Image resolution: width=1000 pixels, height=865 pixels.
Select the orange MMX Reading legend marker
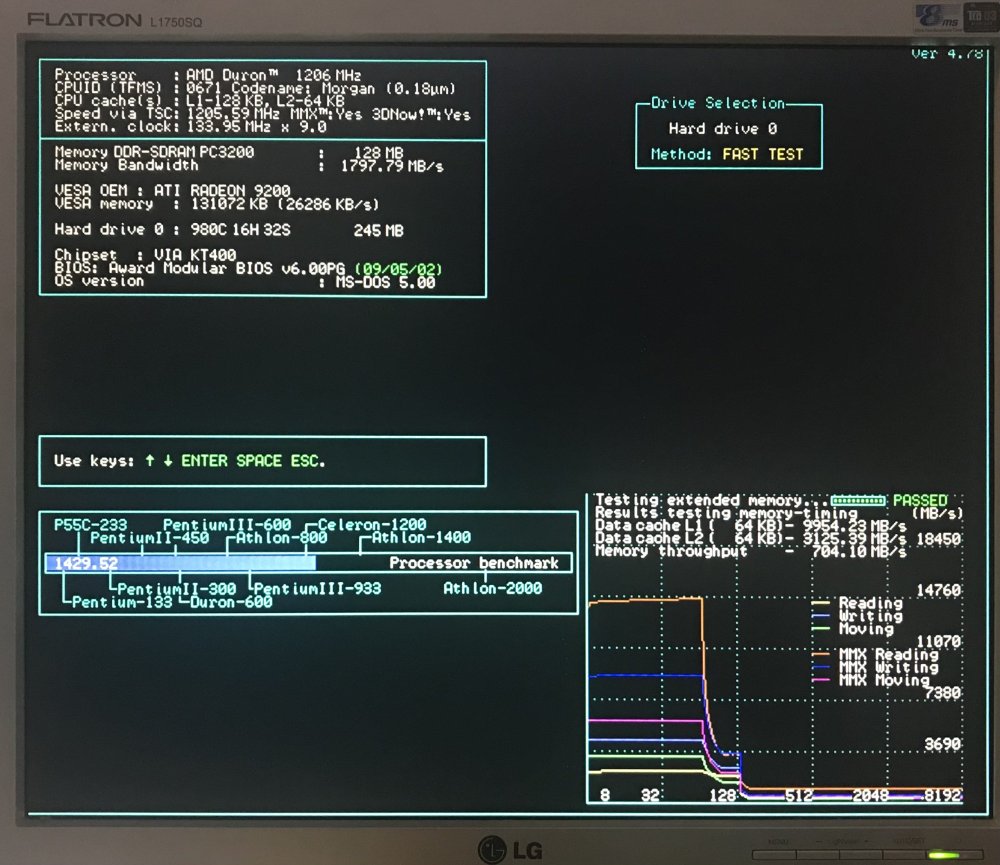click(822, 654)
